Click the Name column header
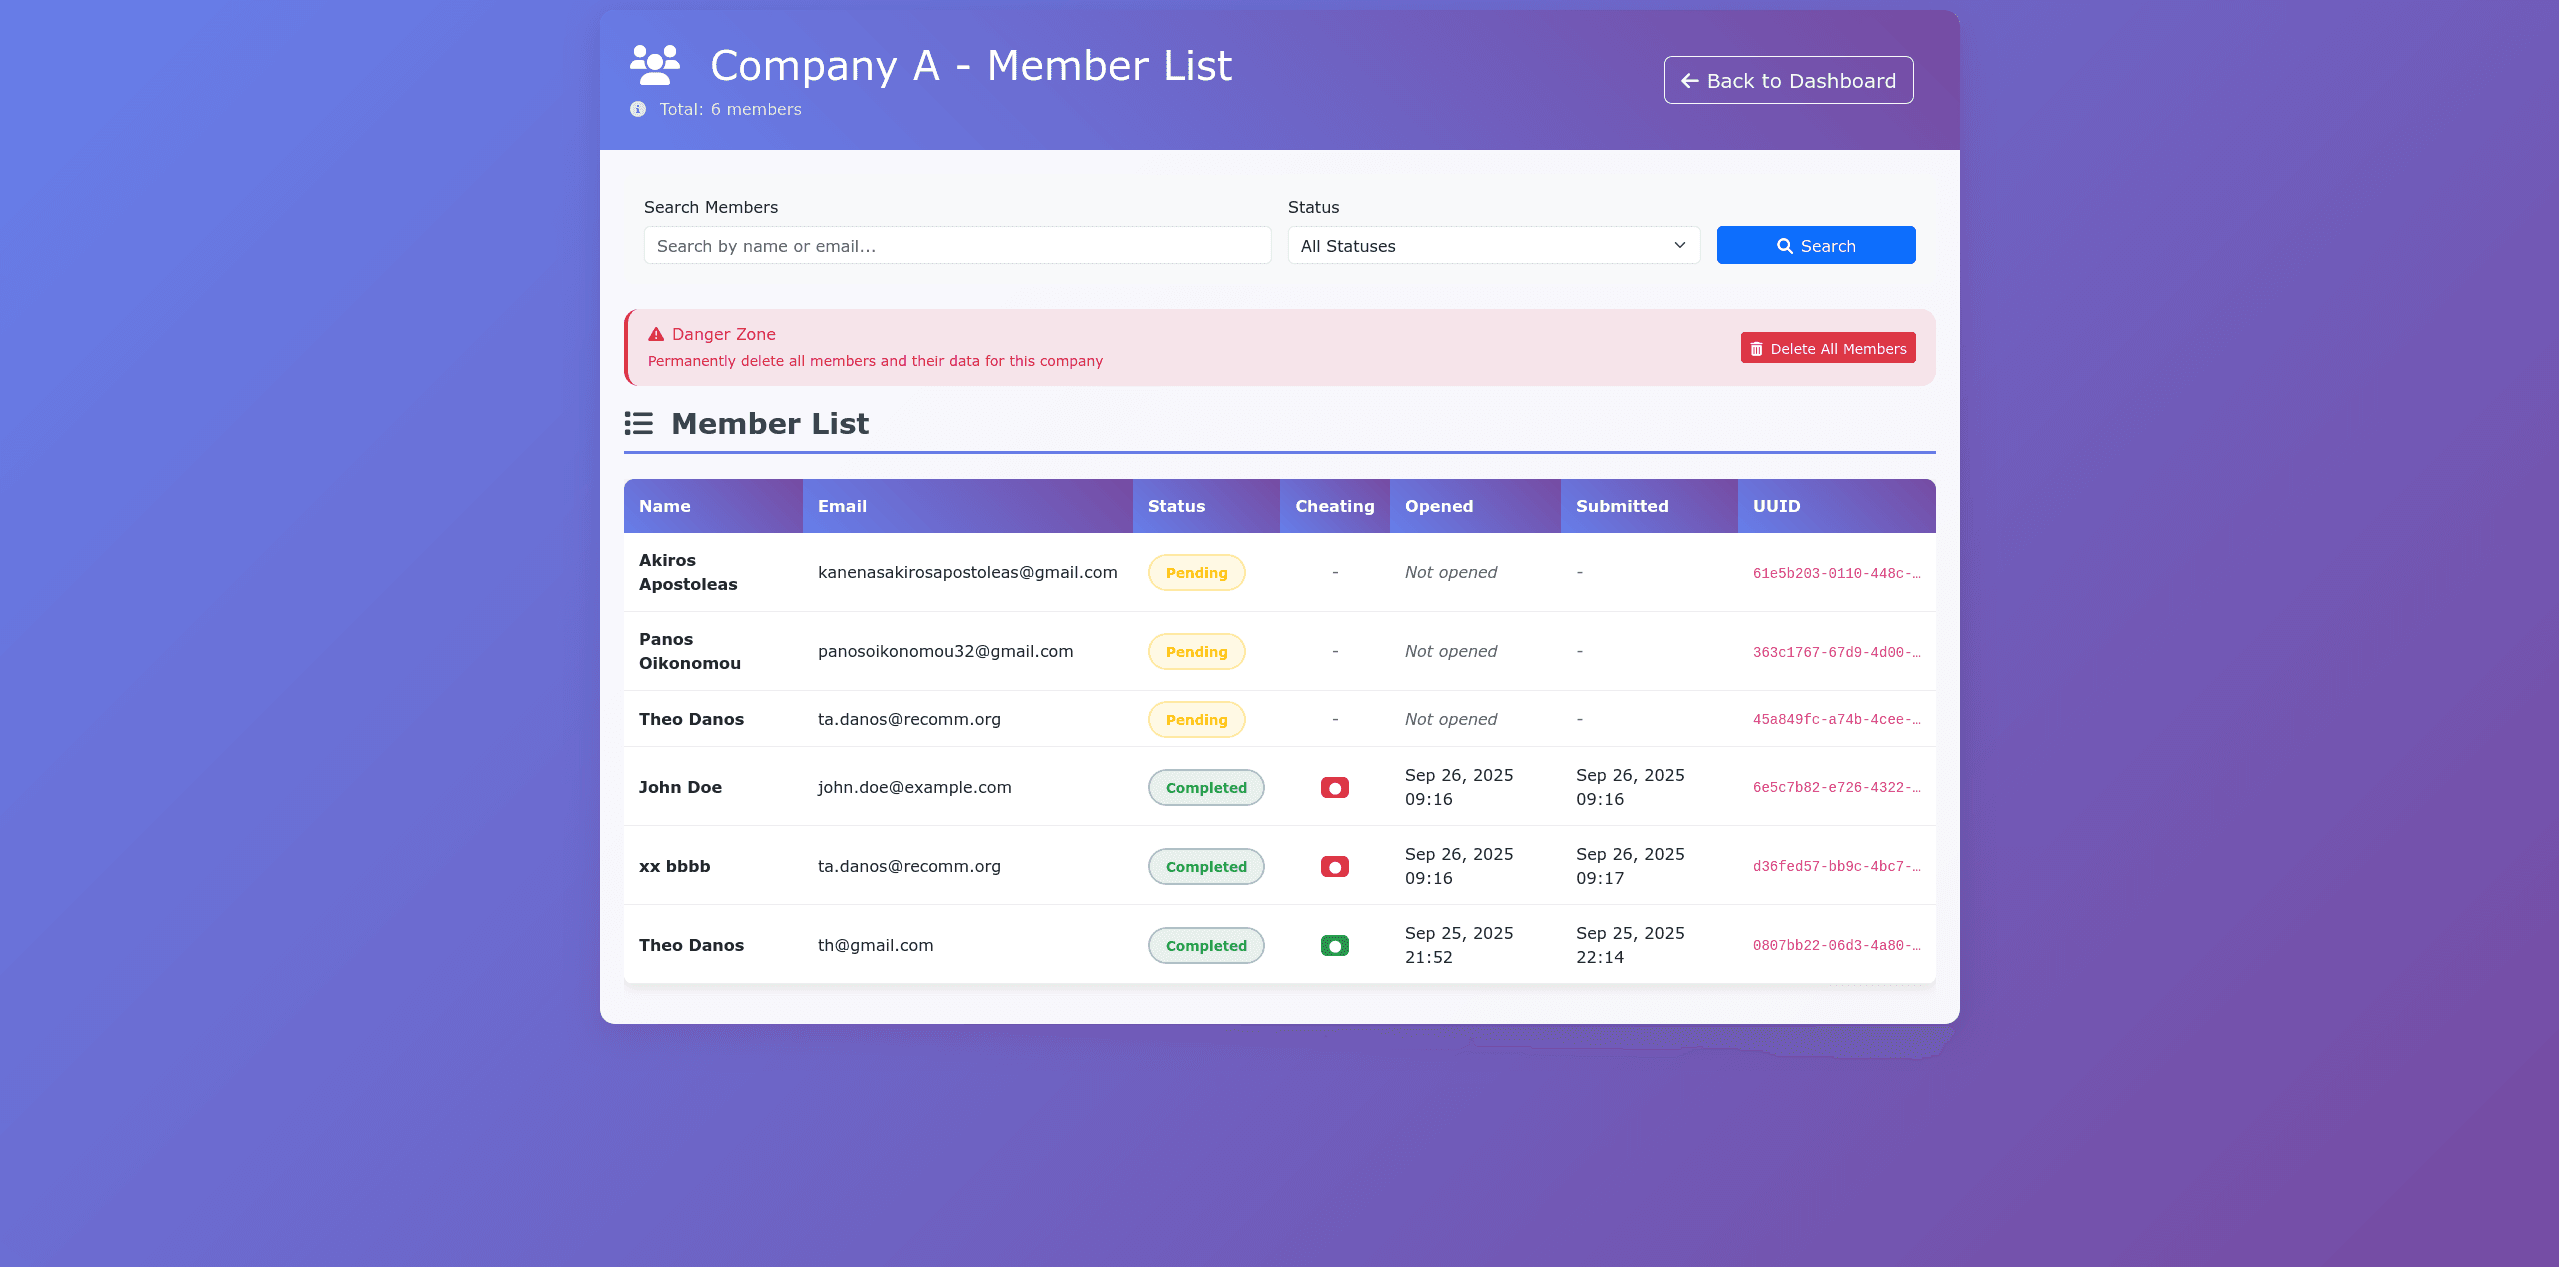The height and width of the screenshot is (1267, 2559). (665, 507)
